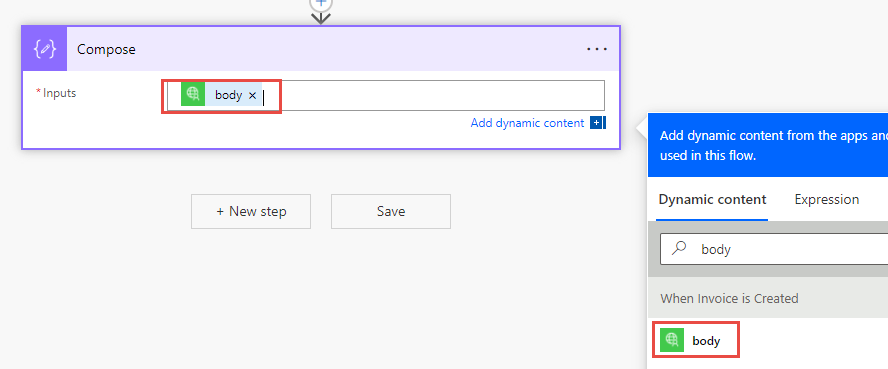The width and height of the screenshot is (888, 369).
Task: Select the Dynamic content tab
Action: click(x=712, y=199)
